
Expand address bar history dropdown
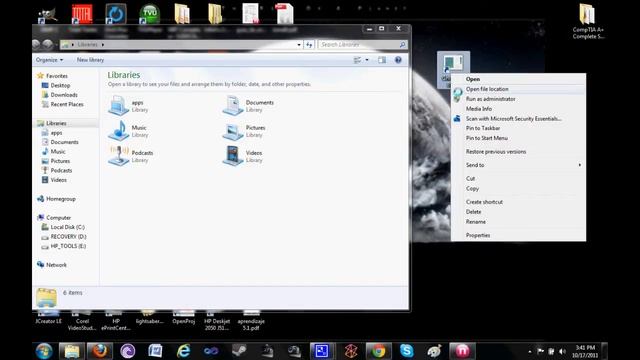click(299, 44)
